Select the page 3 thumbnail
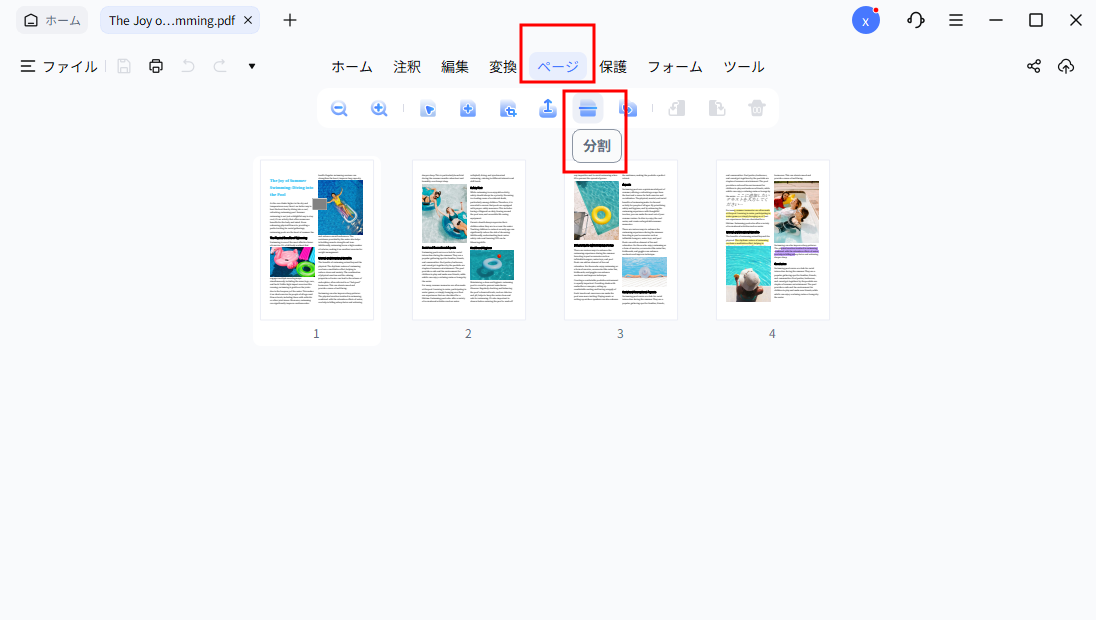Viewport: 1096px width, 620px height. click(x=620, y=239)
